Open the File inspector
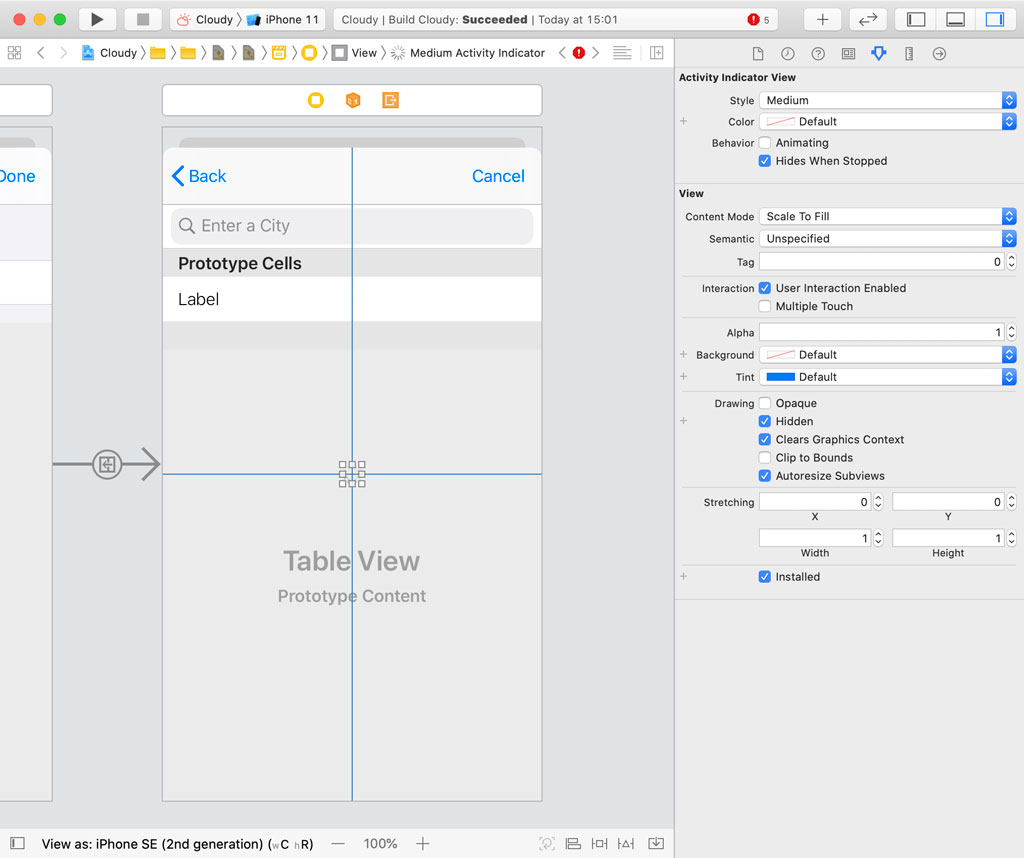1024x858 pixels. point(757,53)
